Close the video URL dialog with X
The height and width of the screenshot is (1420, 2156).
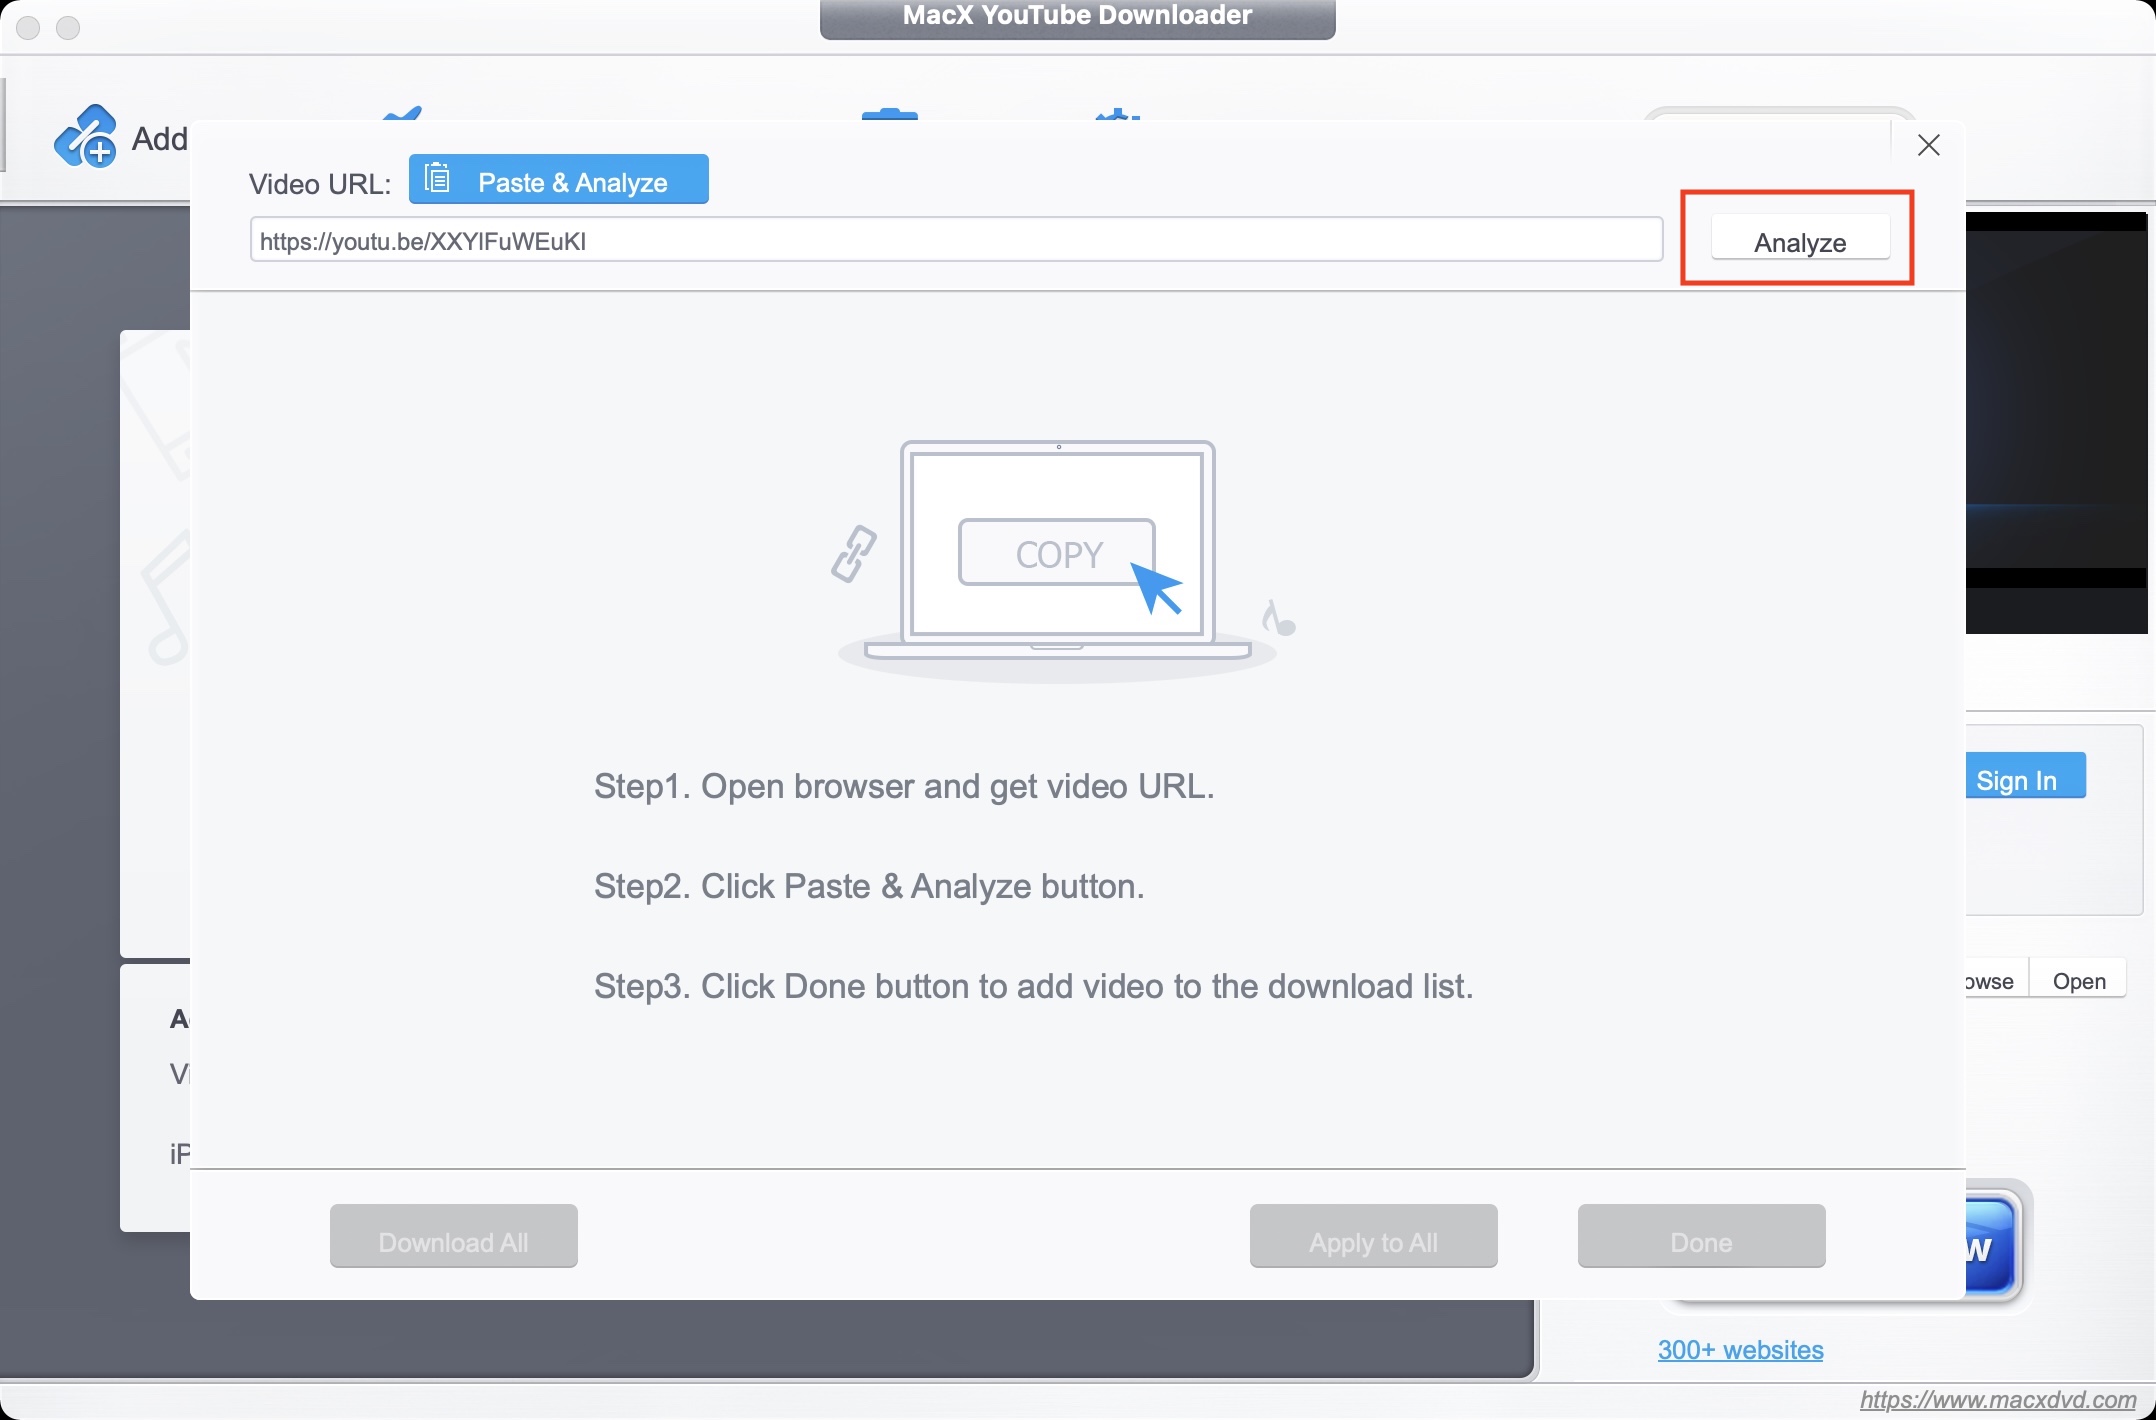[1928, 146]
